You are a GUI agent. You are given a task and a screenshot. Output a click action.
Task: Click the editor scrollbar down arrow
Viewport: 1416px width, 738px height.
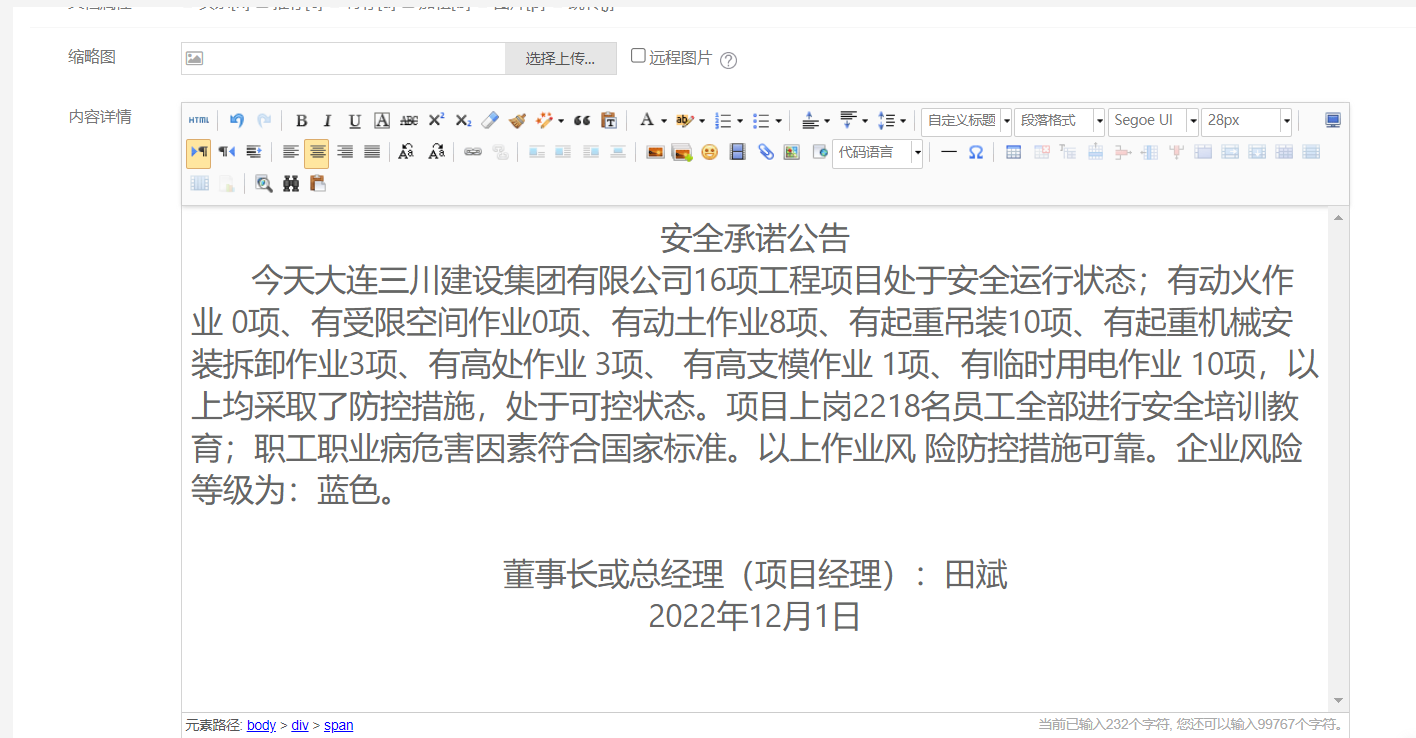click(1338, 701)
